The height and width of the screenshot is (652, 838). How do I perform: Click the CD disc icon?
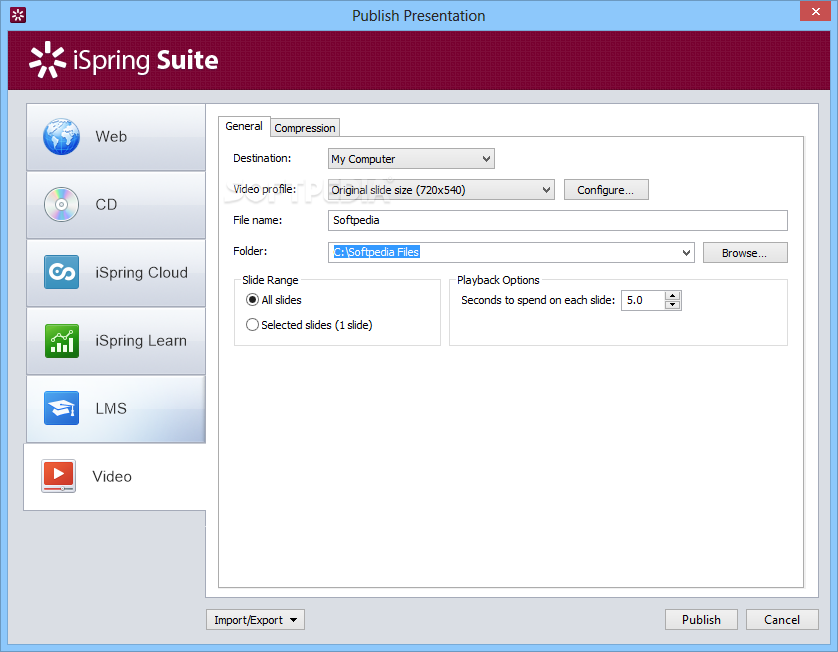(61, 205)
